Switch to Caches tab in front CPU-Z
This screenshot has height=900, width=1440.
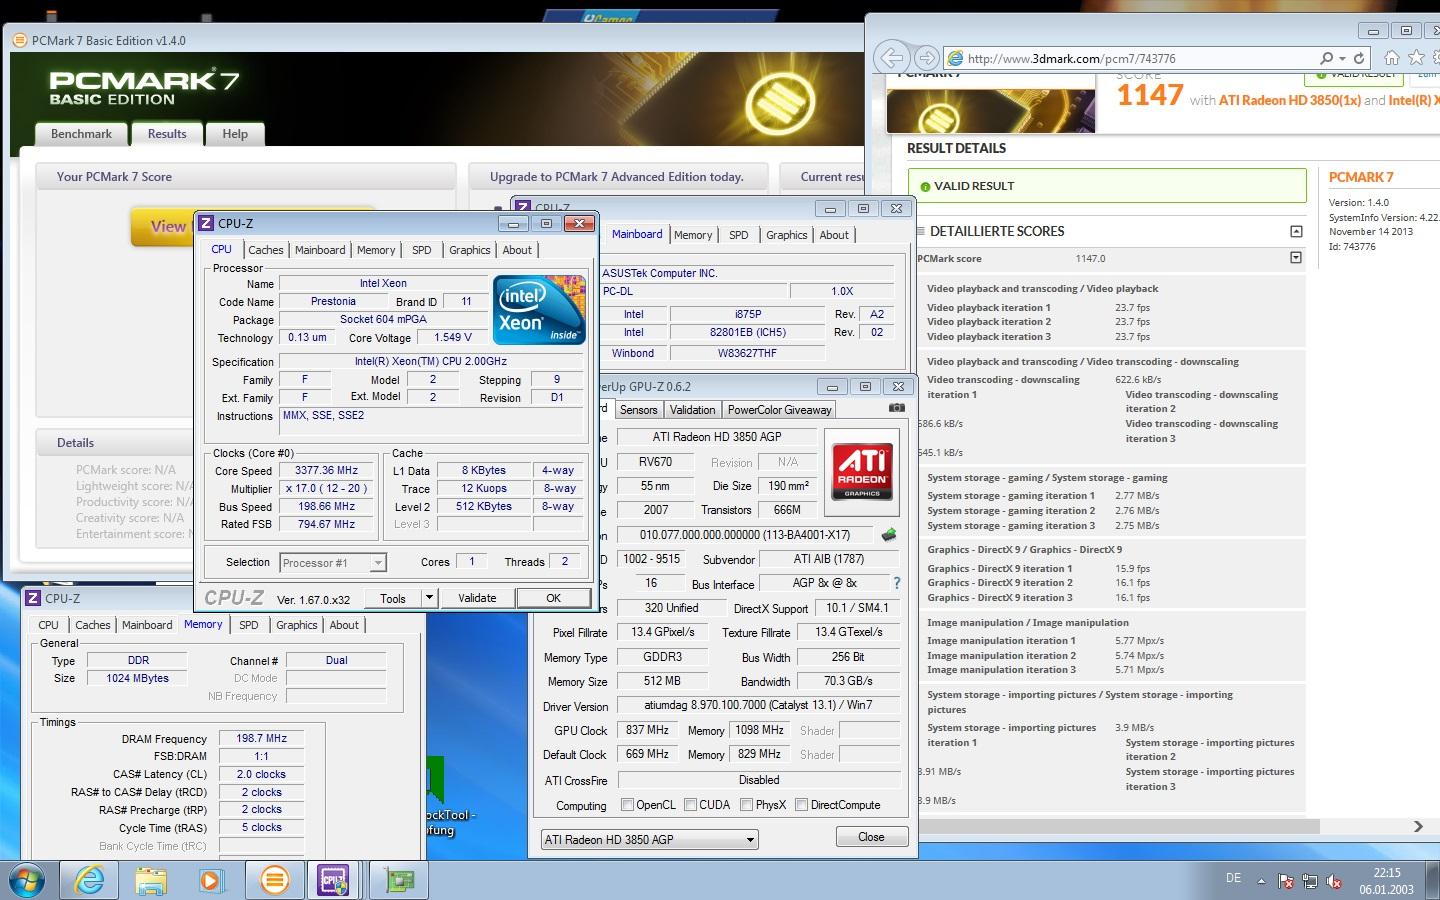tap(266, 250)
